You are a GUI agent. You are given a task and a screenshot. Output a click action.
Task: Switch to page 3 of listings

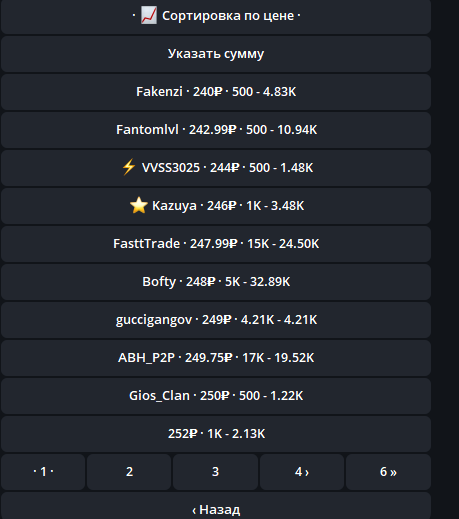[215, 472]
